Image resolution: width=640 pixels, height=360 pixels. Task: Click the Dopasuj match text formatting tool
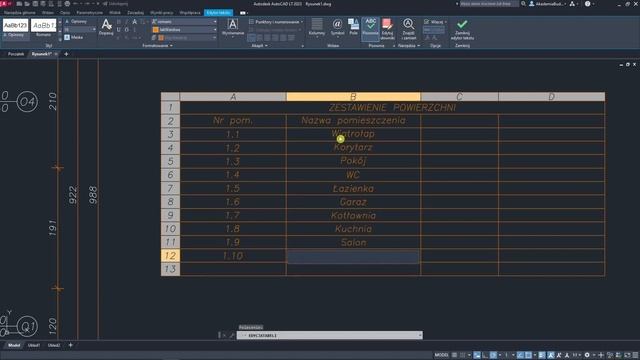click(x=106, y=27)
